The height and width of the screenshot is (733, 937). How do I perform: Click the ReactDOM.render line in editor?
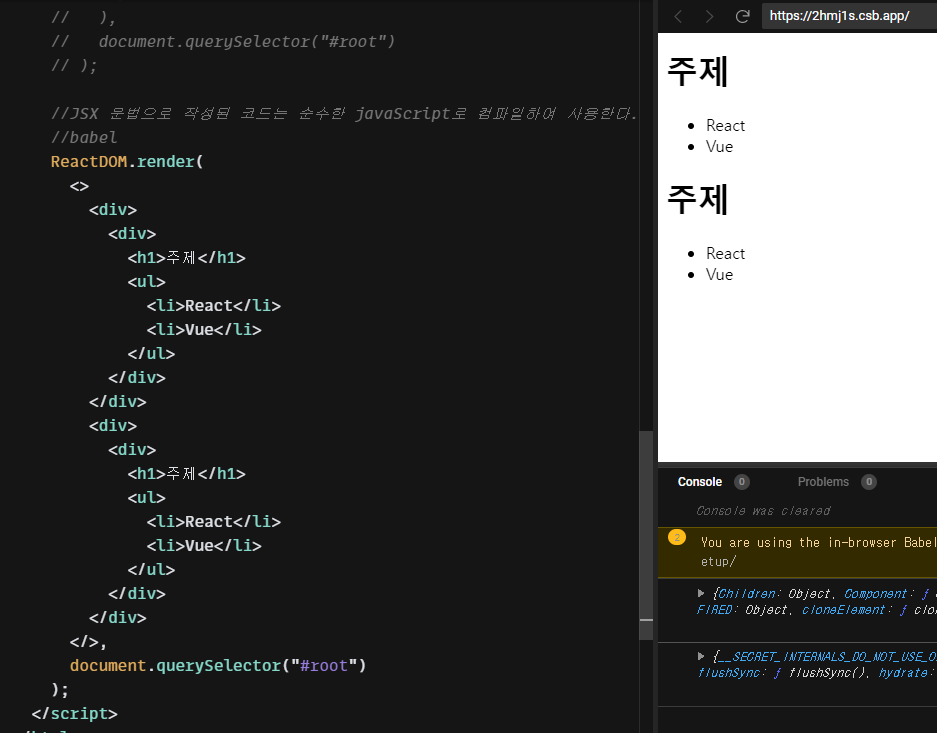tap(127, 162)
